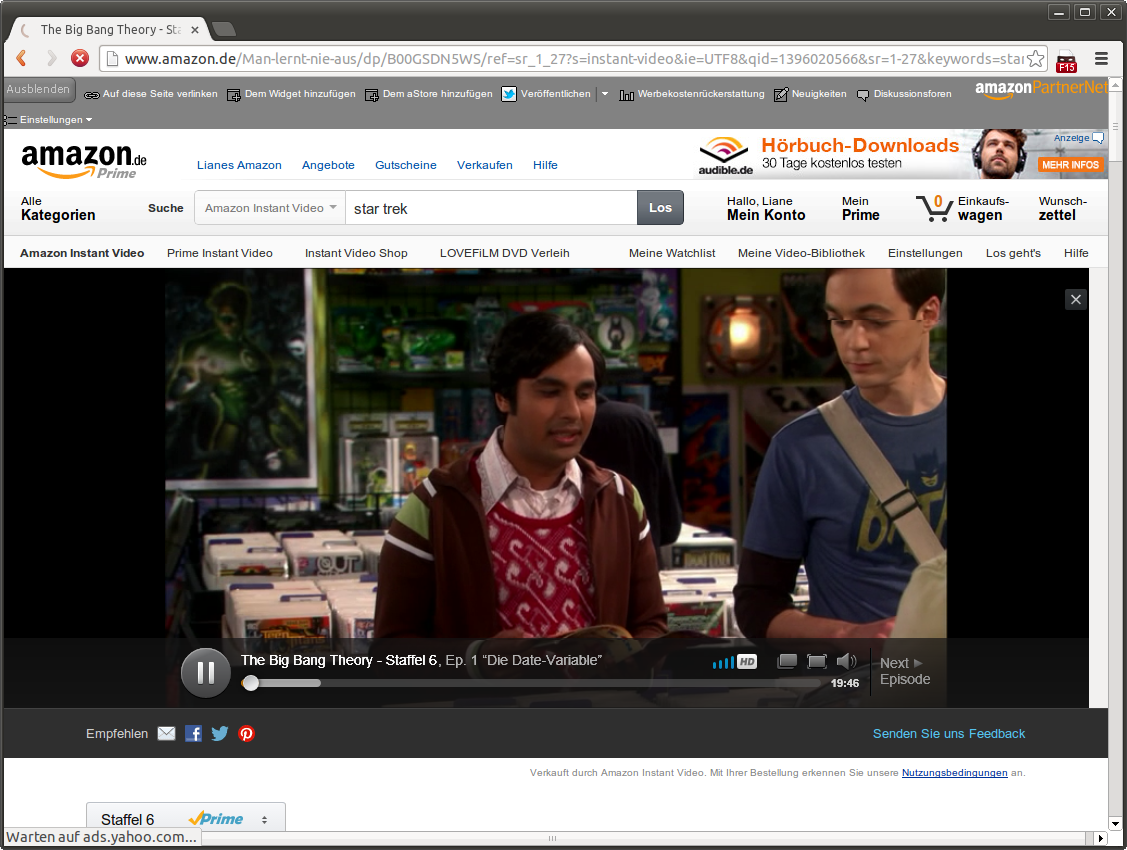The width and height of the screenshot is (1127, 850).
Task: Seek along the video timeline track
Action: 532,683
